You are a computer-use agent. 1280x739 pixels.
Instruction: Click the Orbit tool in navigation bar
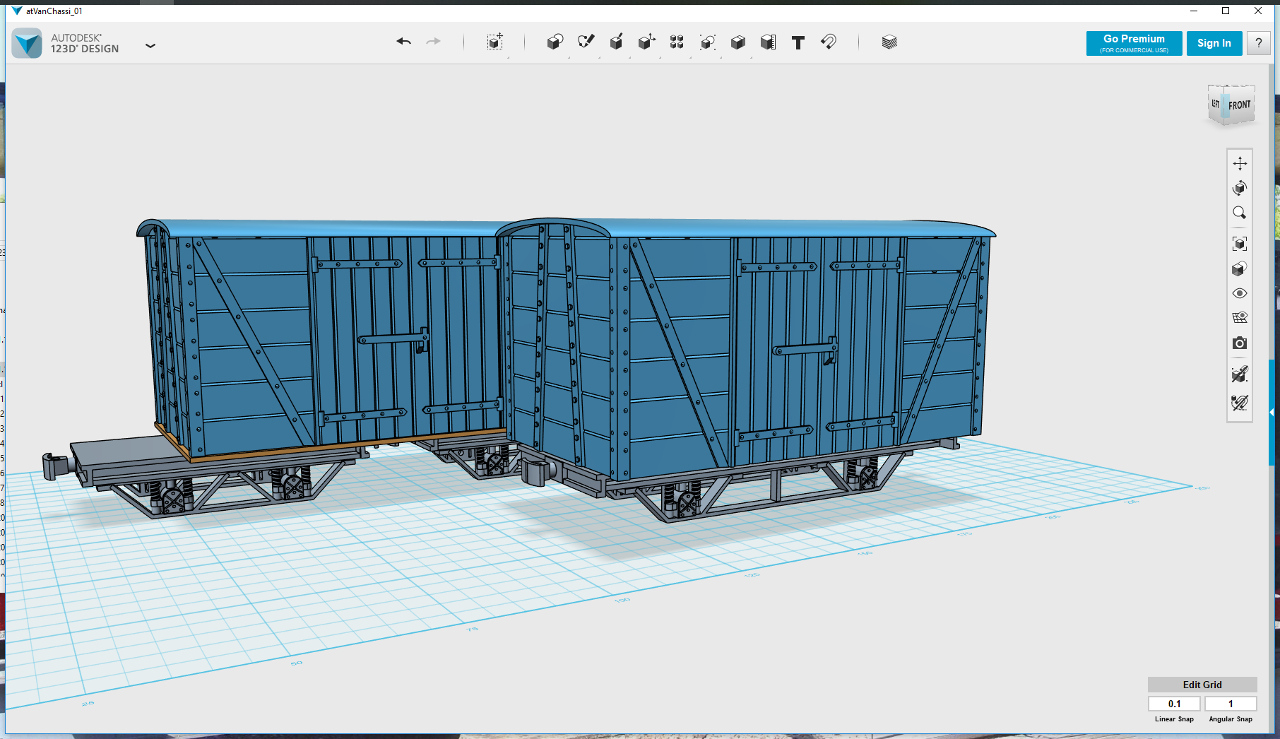click(1240, 188)
